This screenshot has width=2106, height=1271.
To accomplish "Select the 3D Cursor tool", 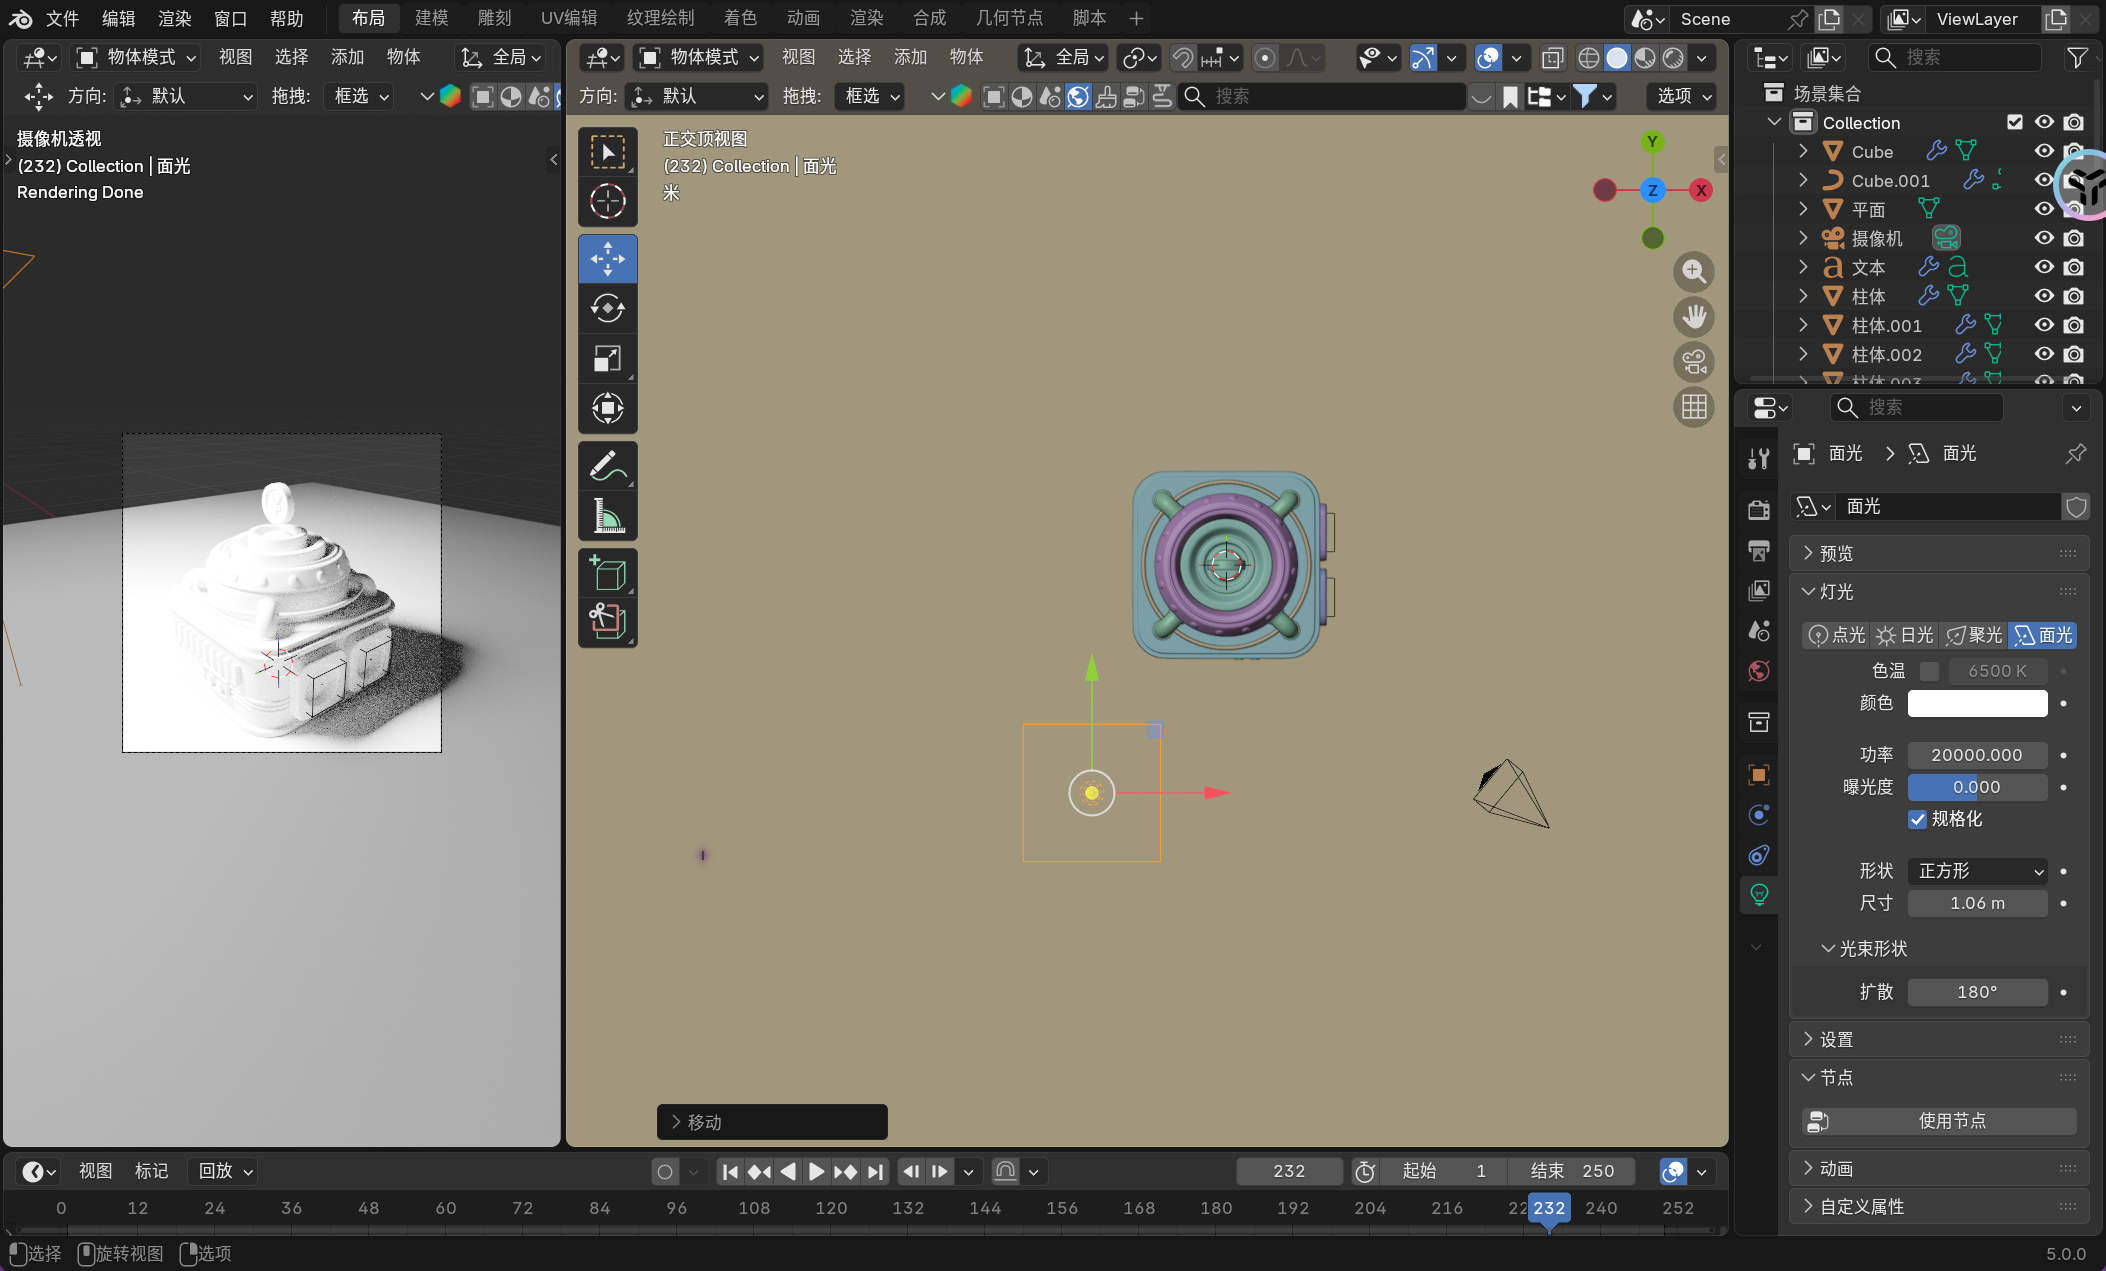I will (607, 202).
